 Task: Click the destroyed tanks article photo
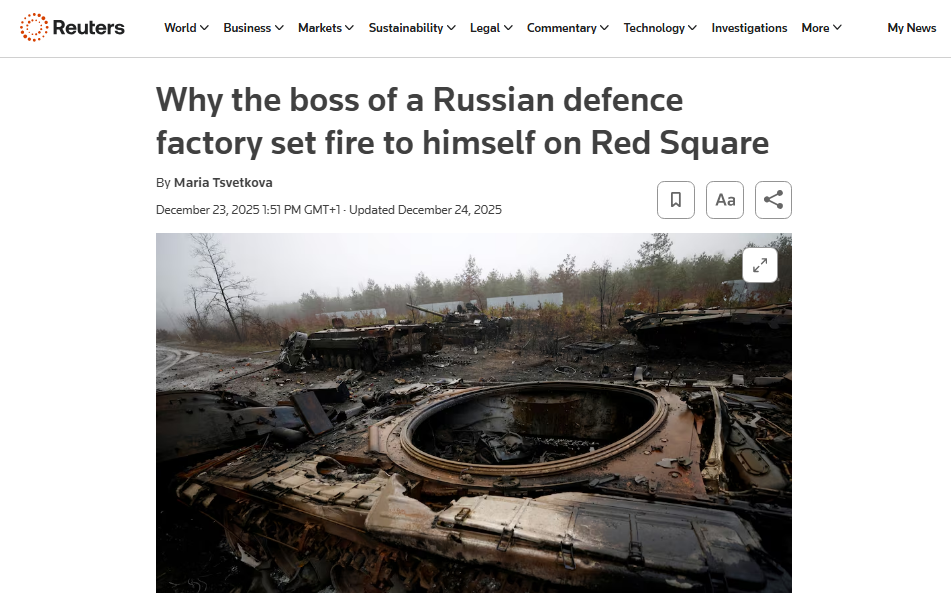tap(474, 413)
